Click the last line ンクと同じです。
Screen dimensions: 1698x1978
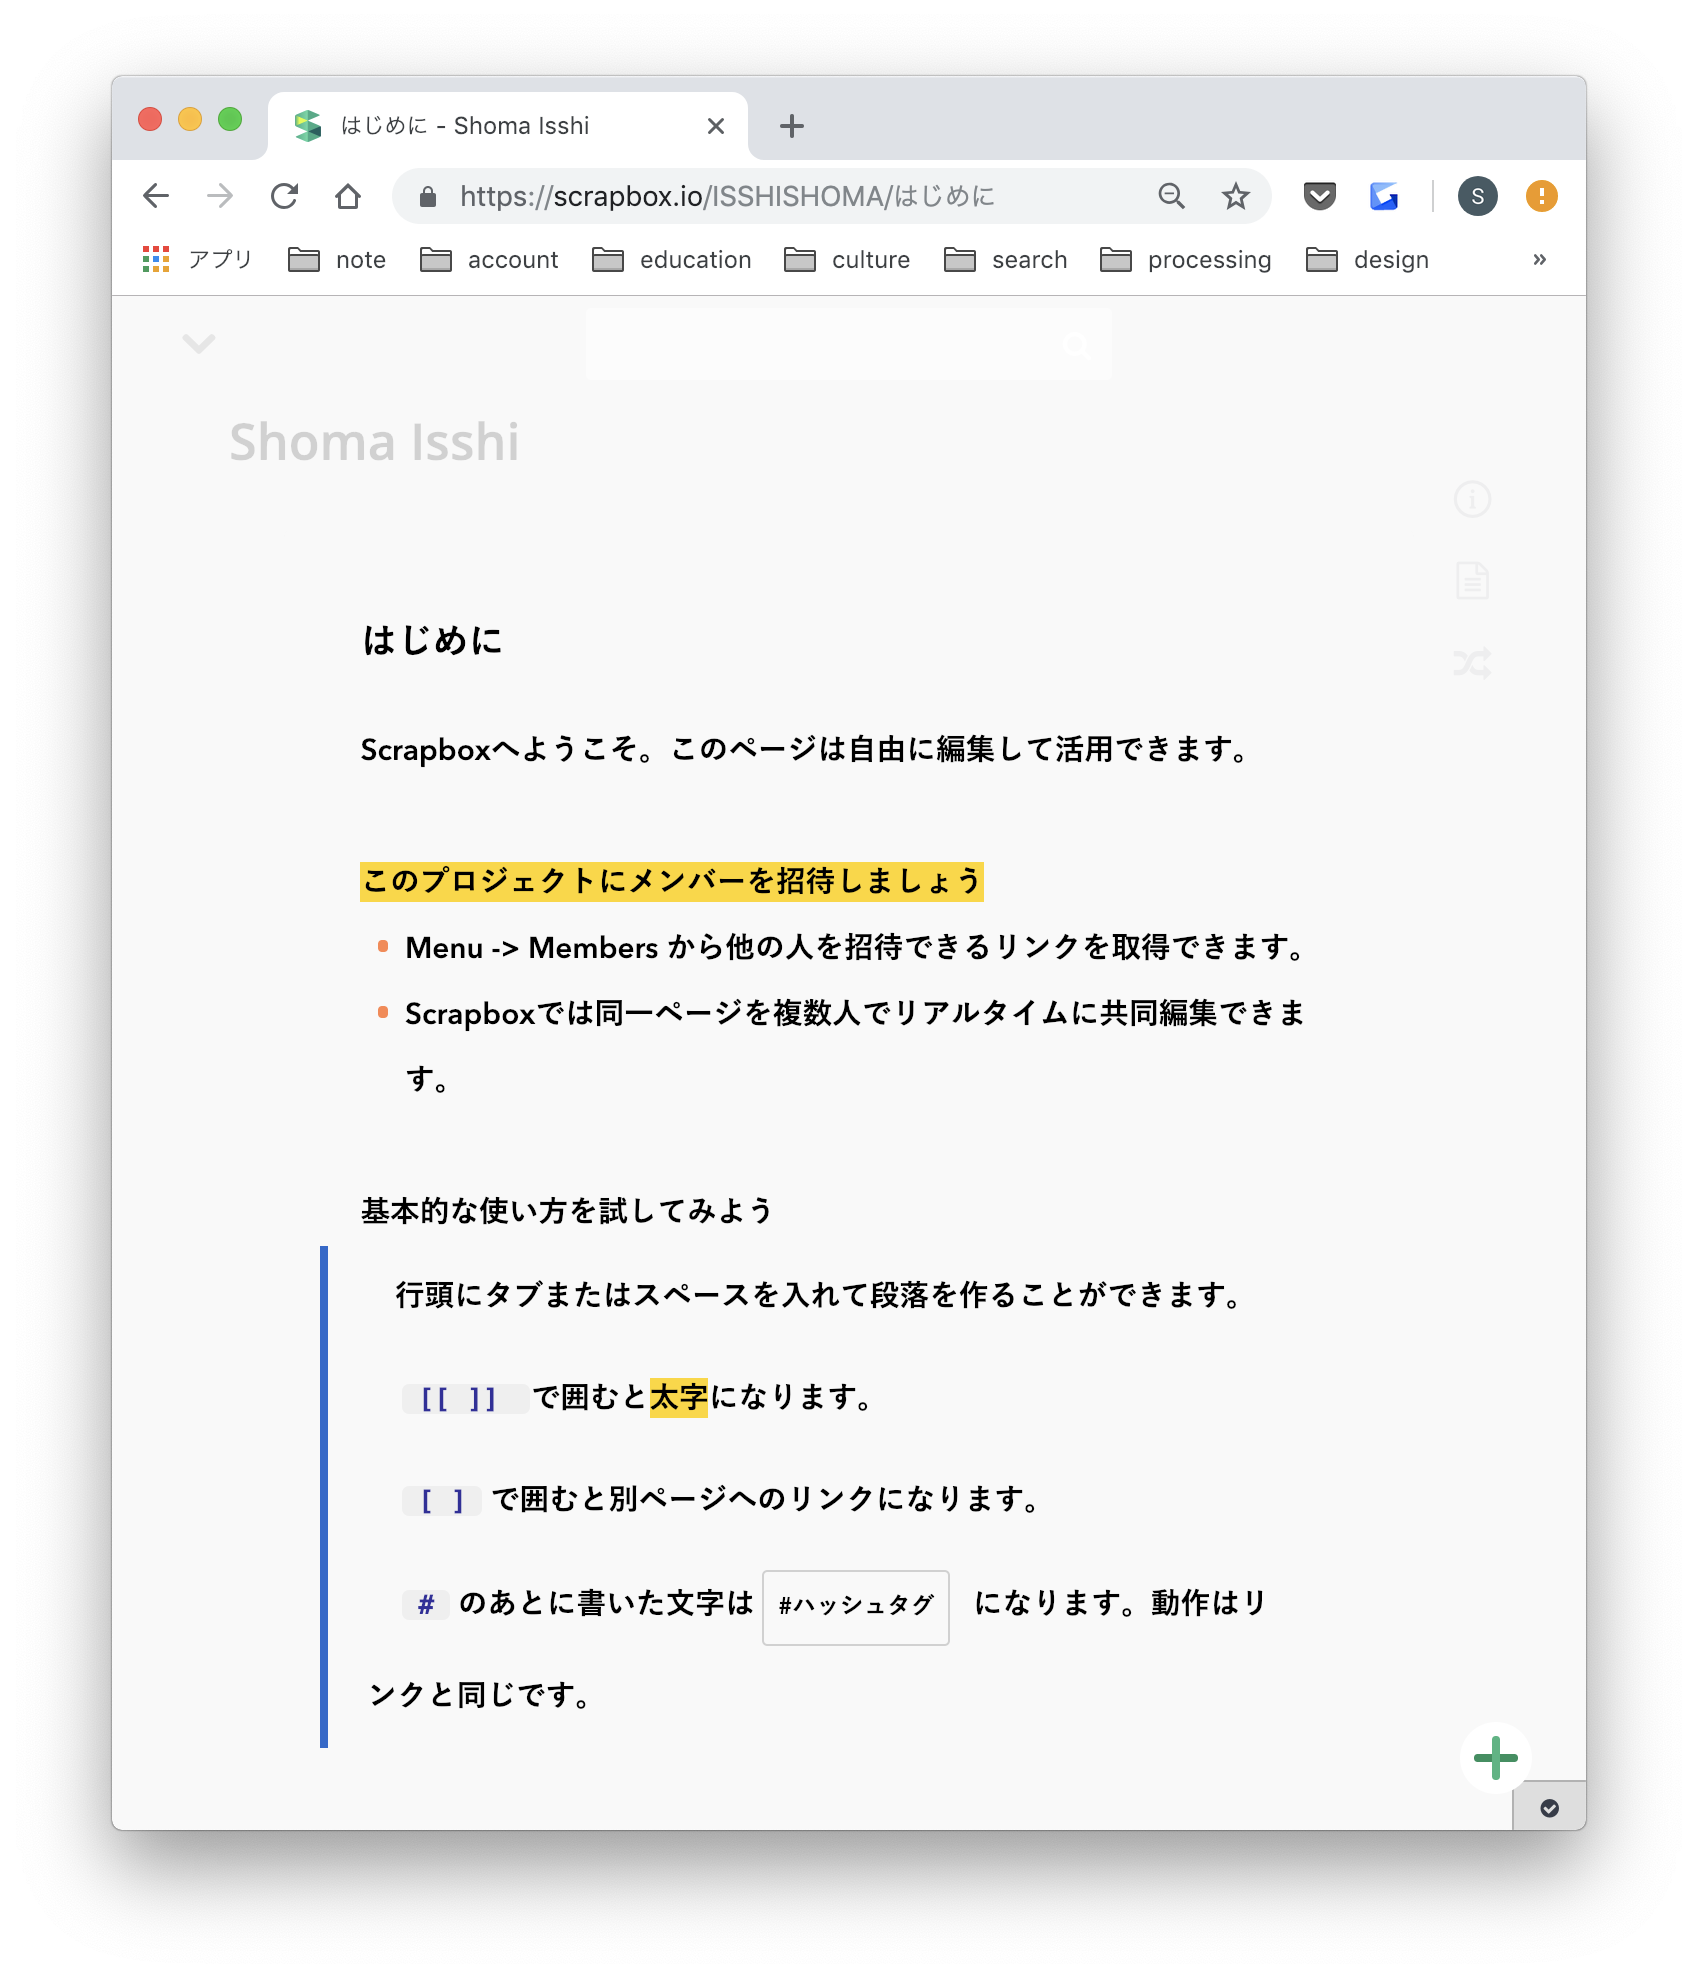tap(480, 1695)
